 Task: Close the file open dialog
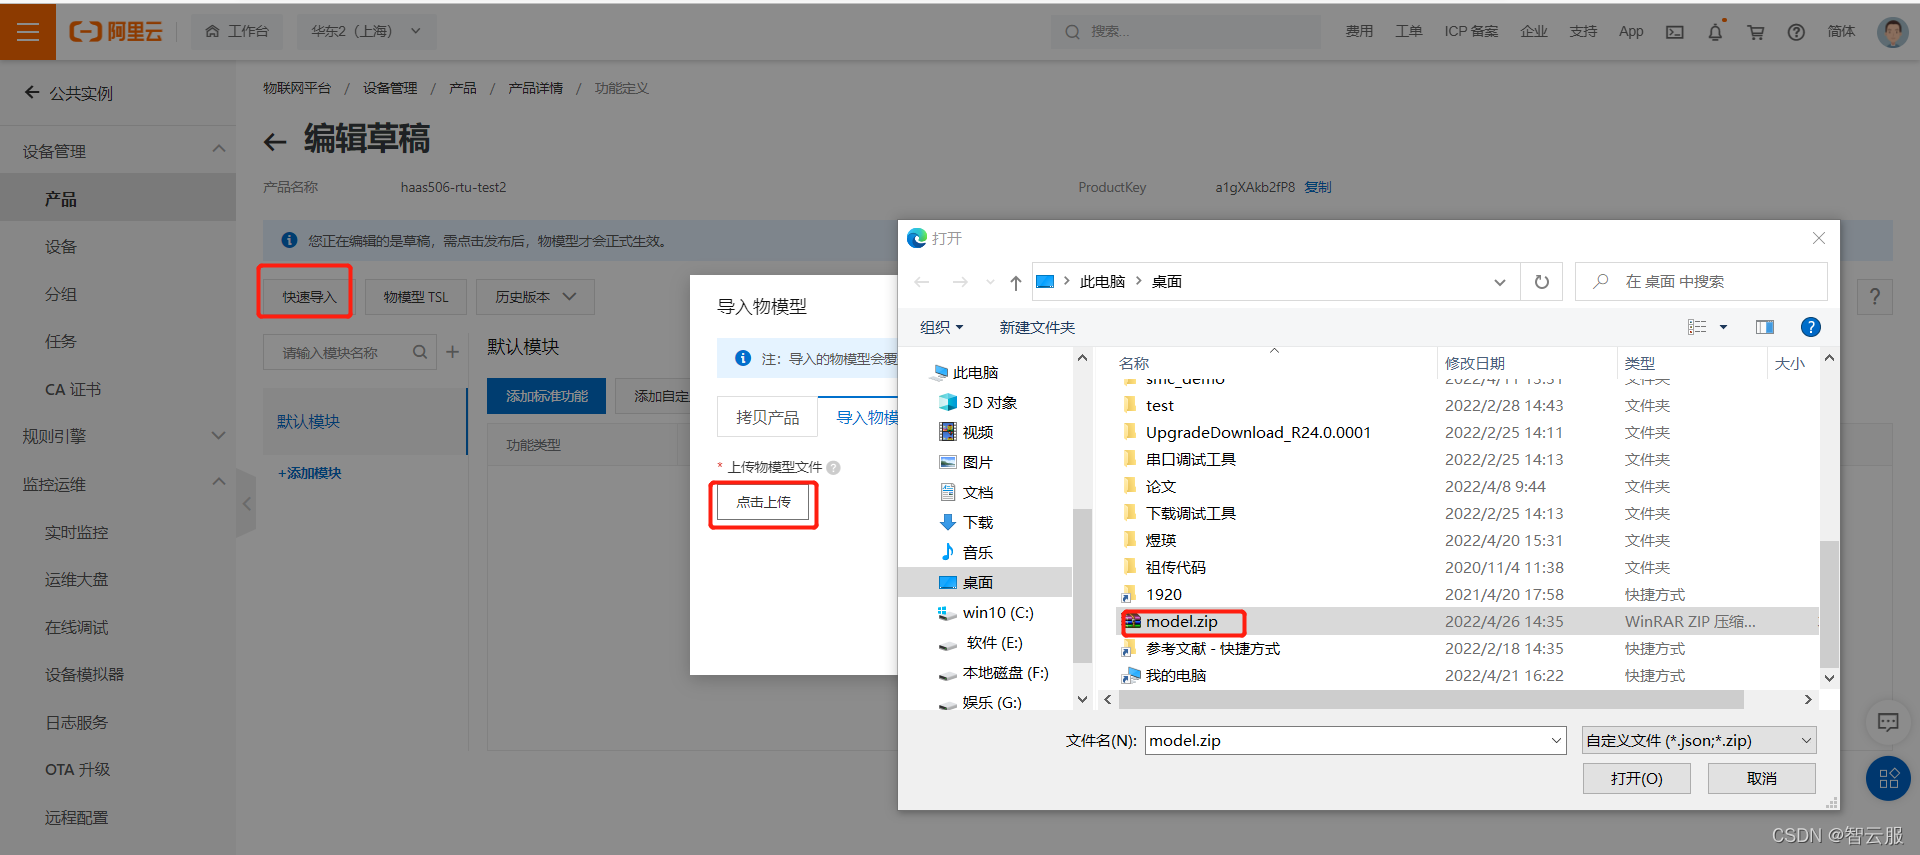pos(1819,238)
